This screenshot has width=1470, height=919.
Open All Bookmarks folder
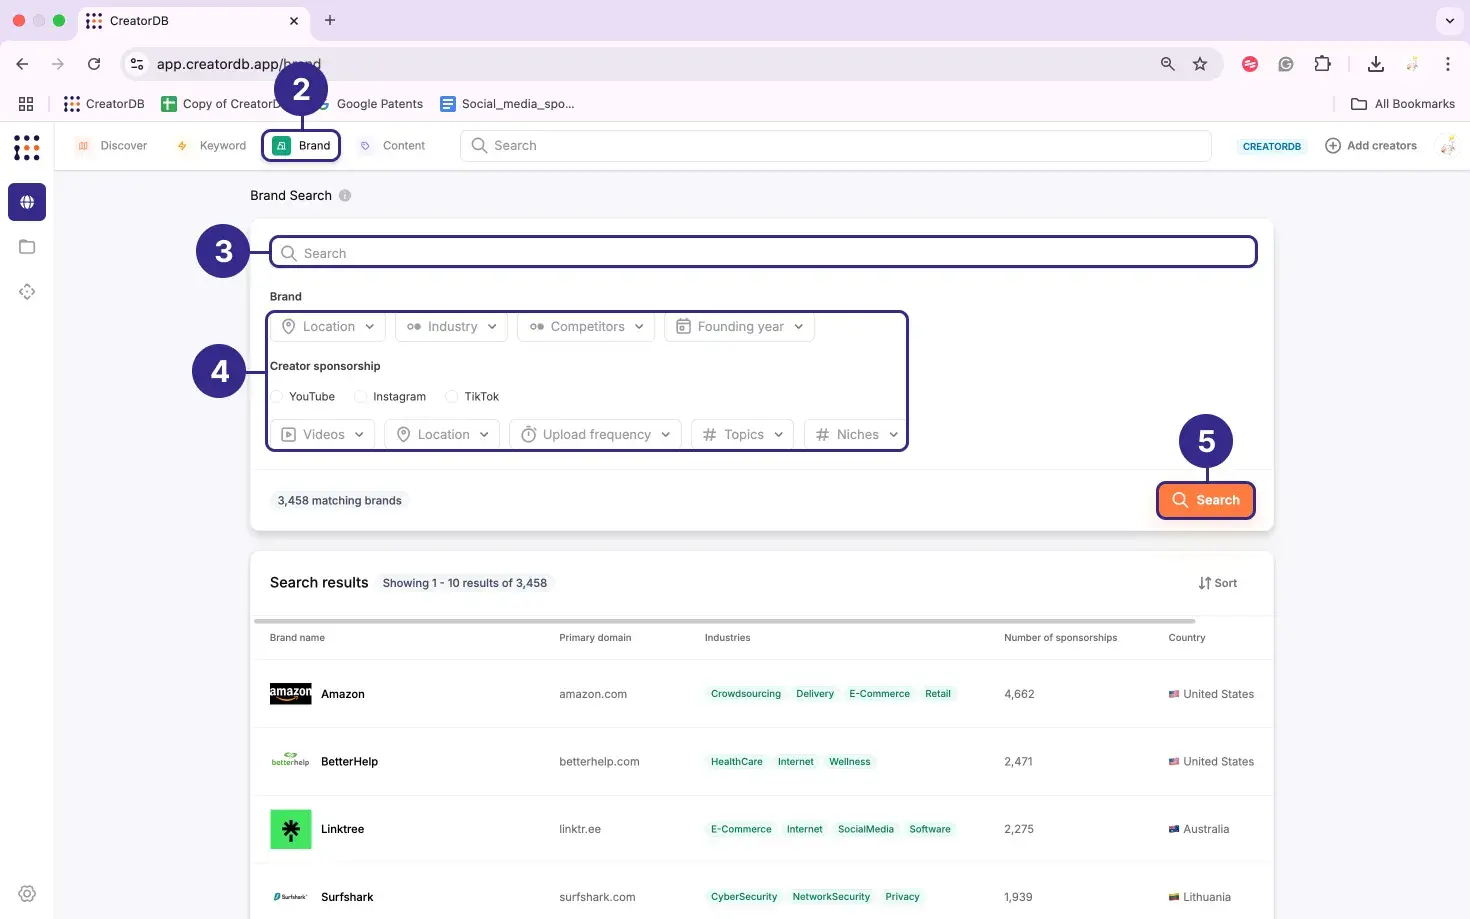1403,104
